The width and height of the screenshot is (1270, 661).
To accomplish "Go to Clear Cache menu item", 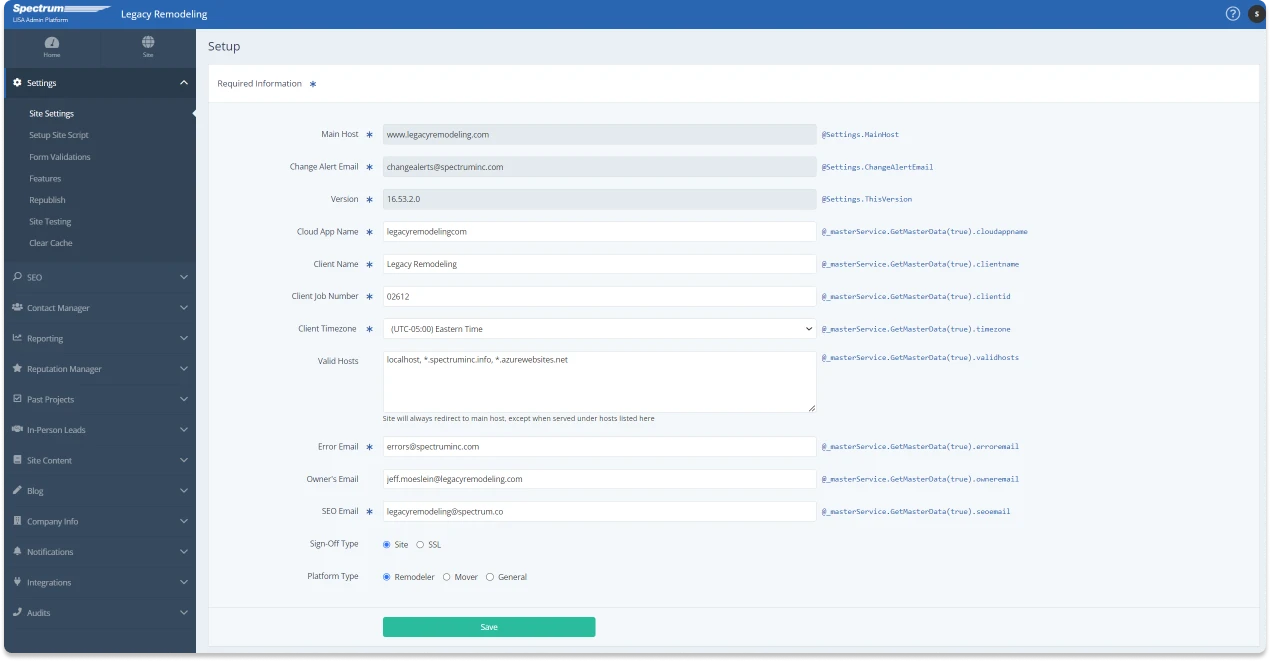I will tap(51, 243).
